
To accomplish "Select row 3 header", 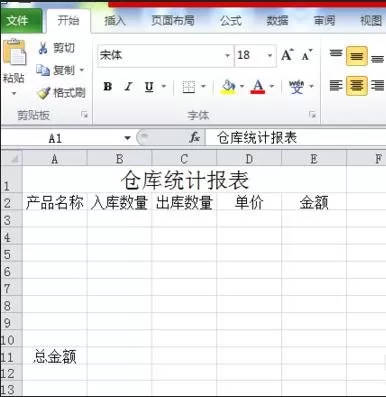I will click(x=11, y=219).
